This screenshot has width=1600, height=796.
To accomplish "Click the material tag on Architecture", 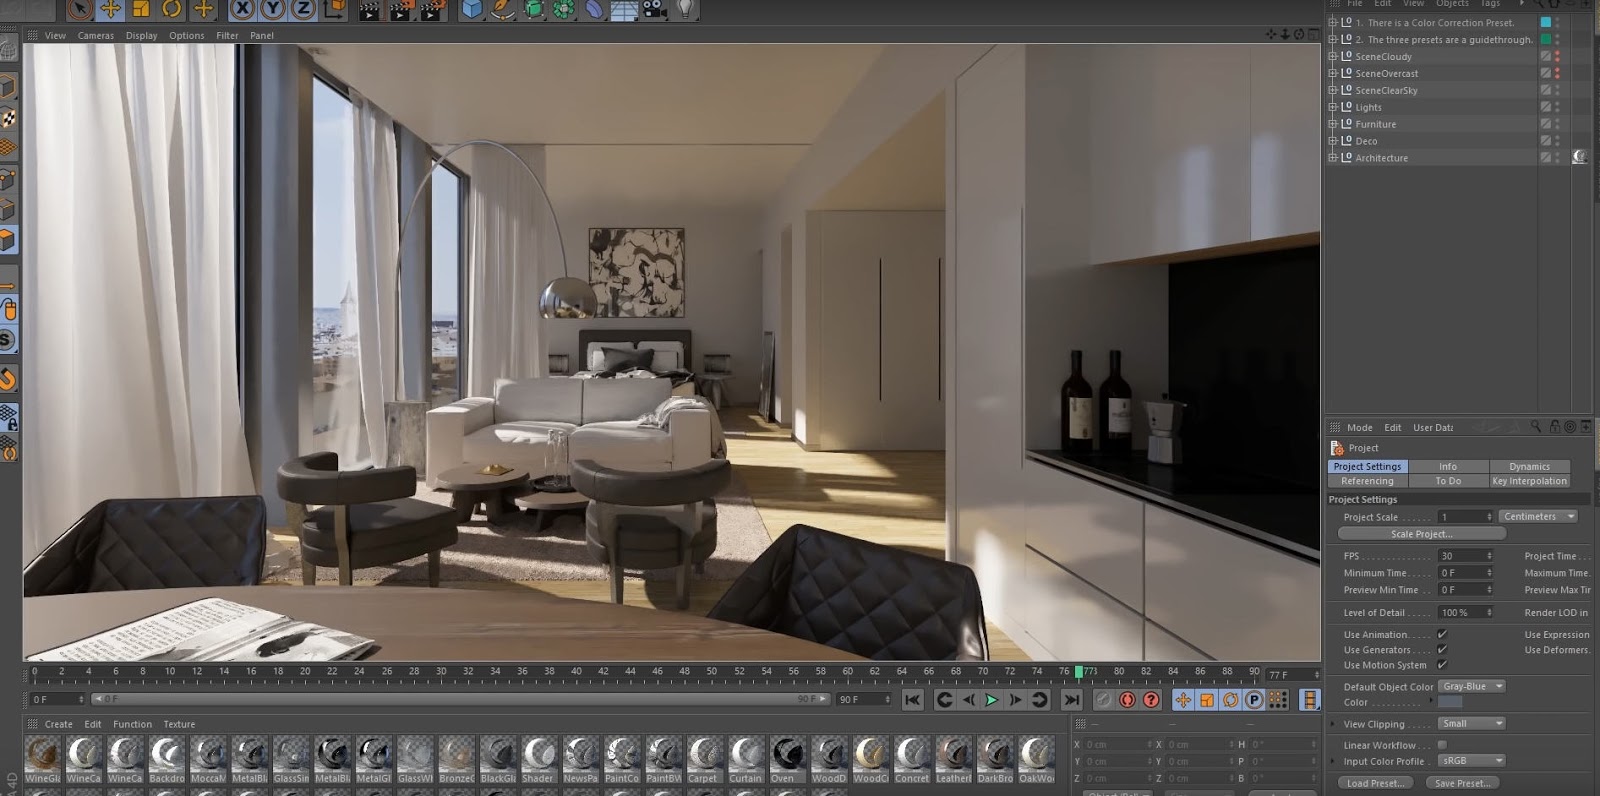I will tap(1580, 157).
